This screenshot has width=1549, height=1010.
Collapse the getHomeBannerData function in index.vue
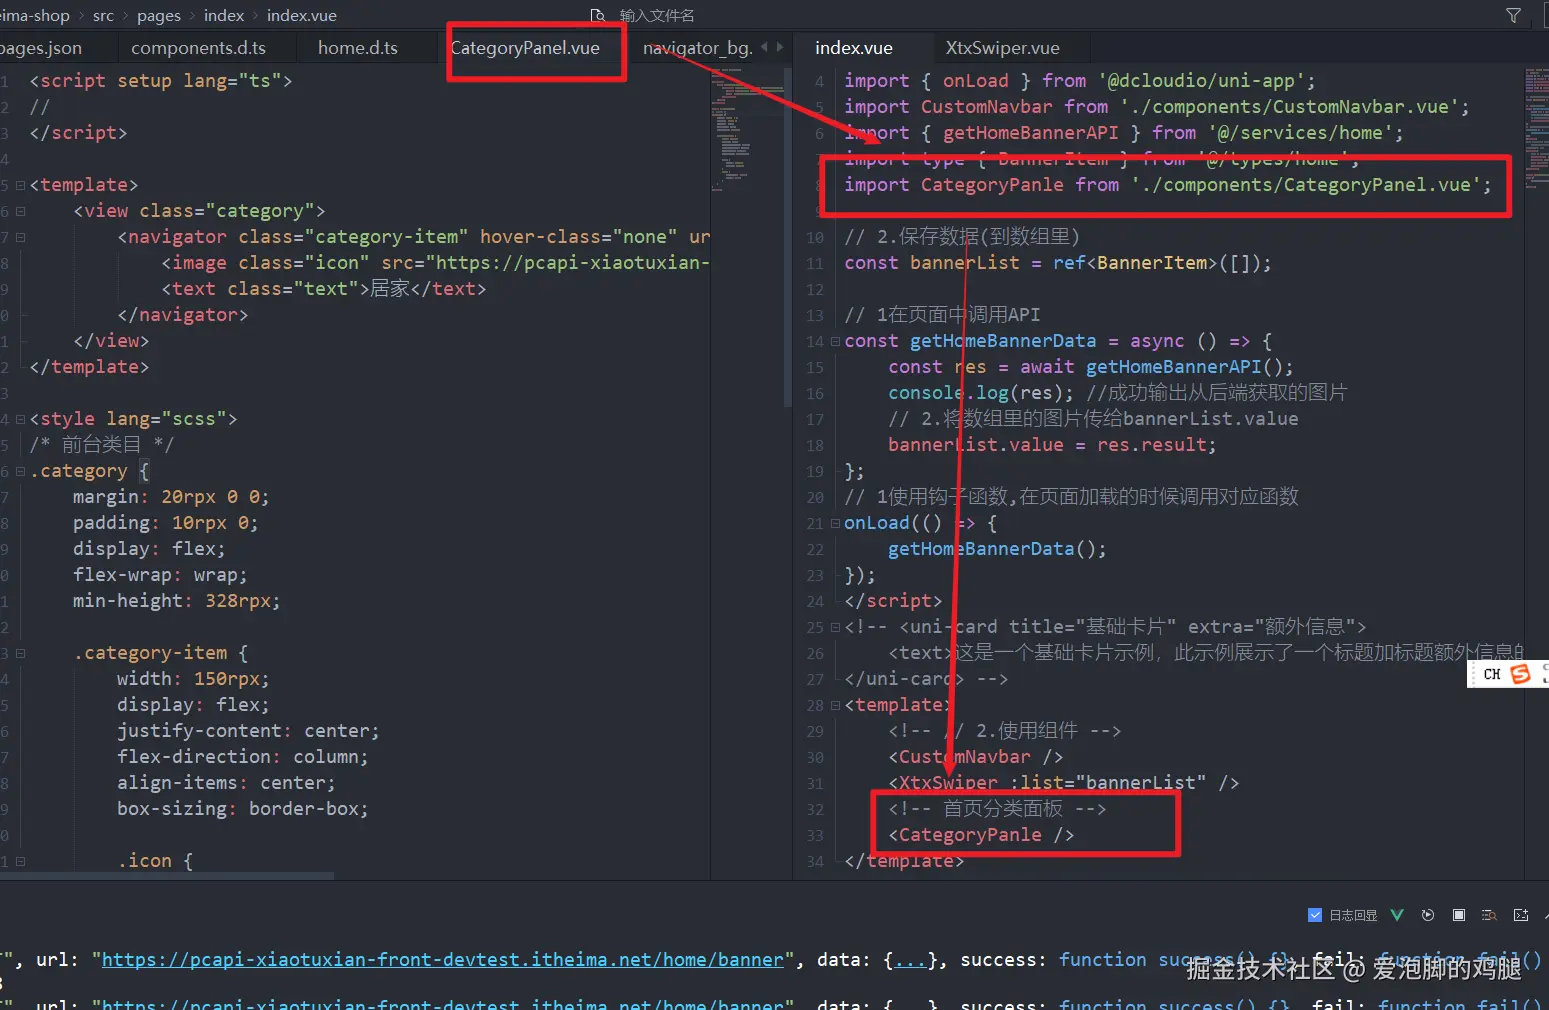(835, 341)
